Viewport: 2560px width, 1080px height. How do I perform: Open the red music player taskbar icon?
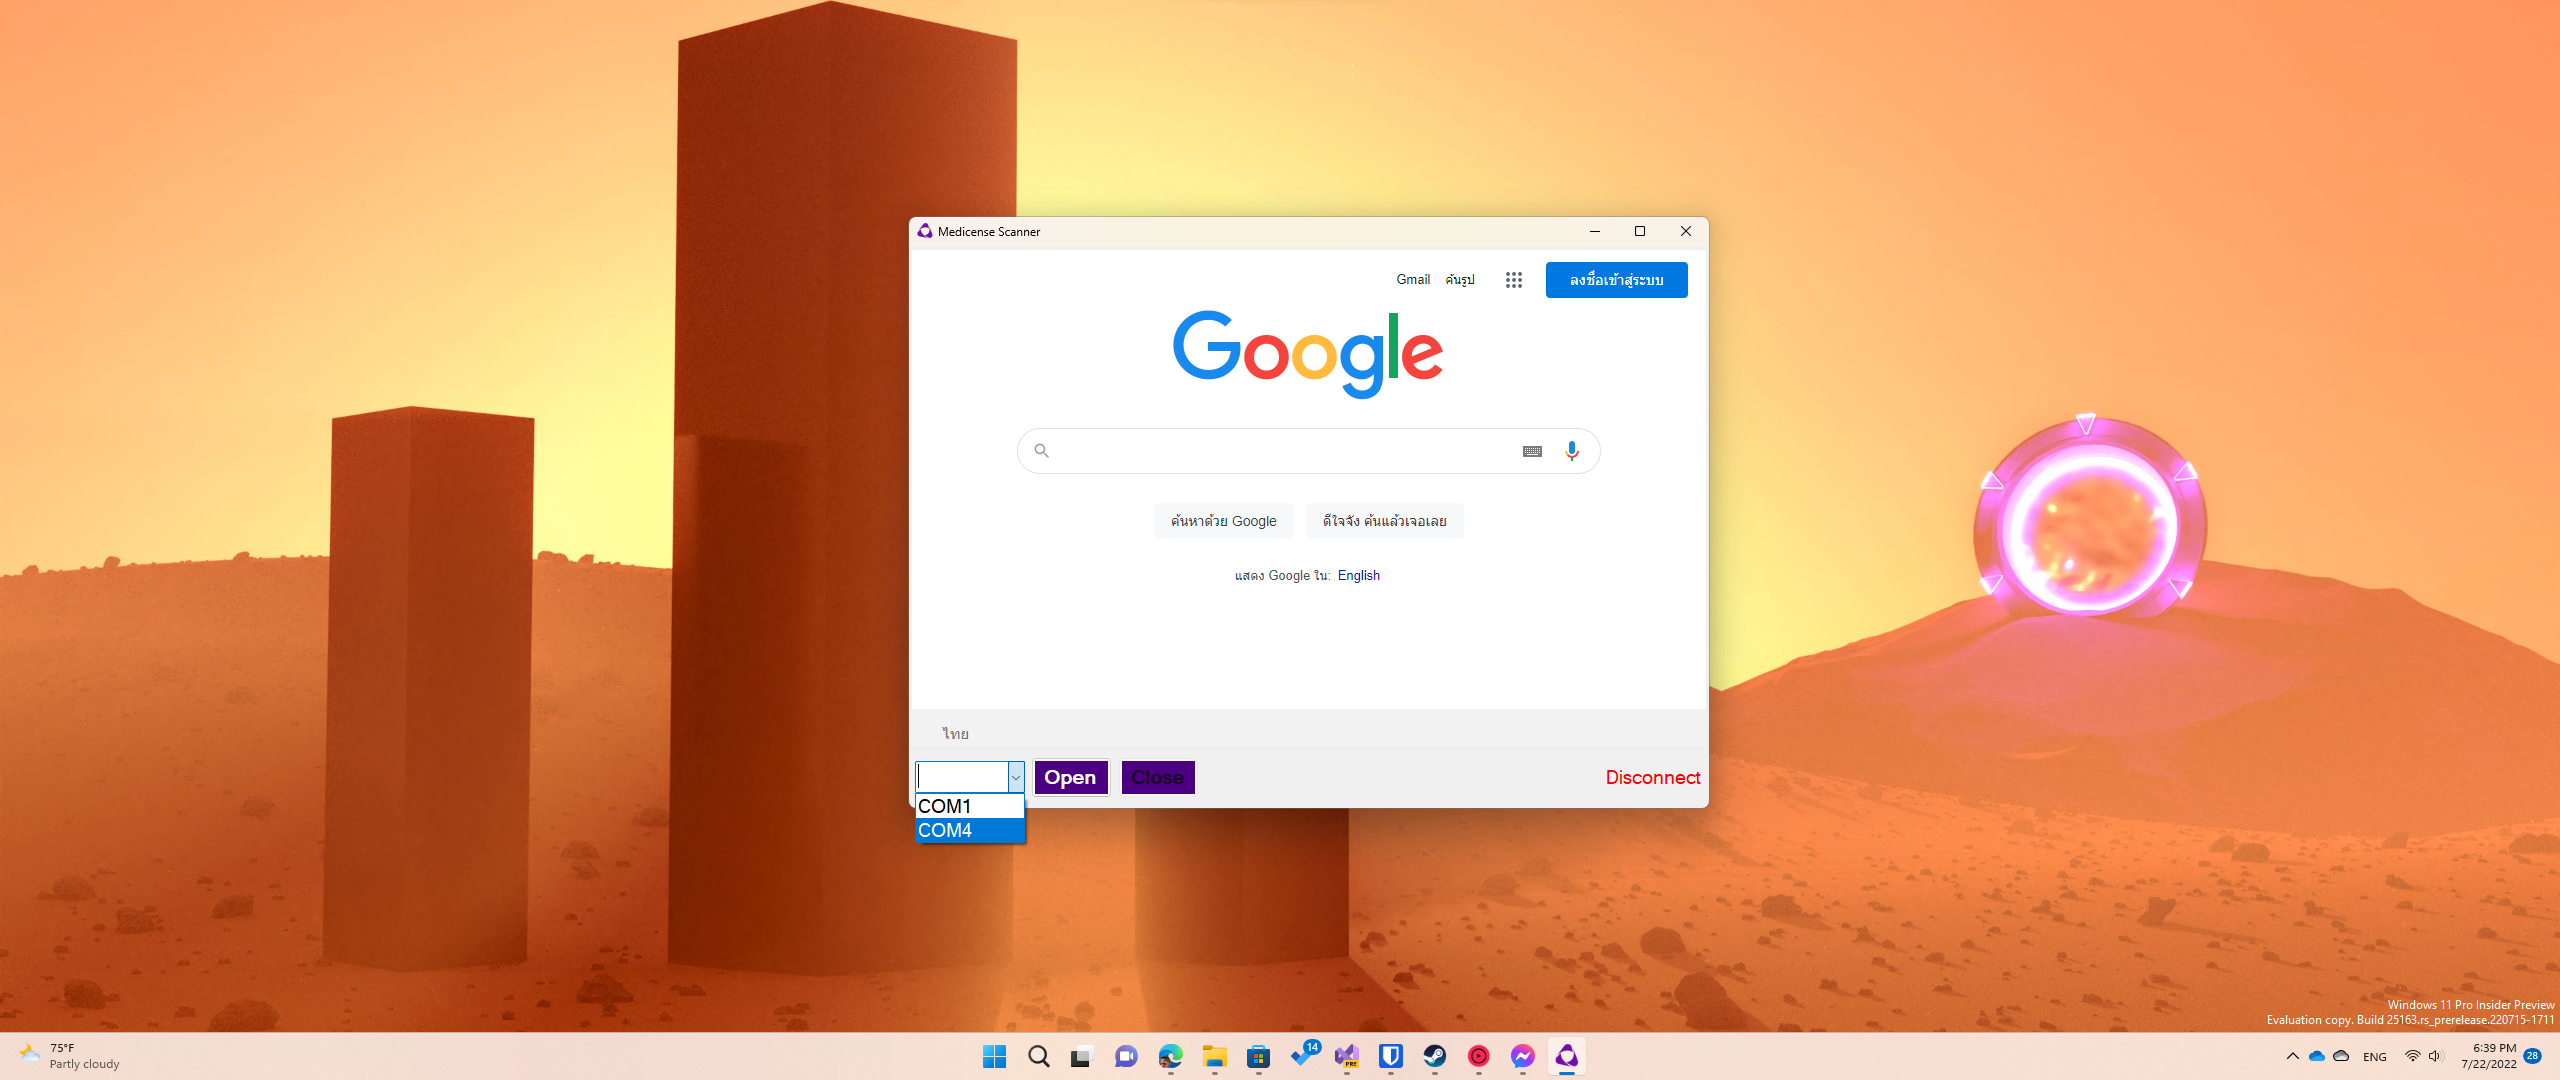pos(1478,1056)
